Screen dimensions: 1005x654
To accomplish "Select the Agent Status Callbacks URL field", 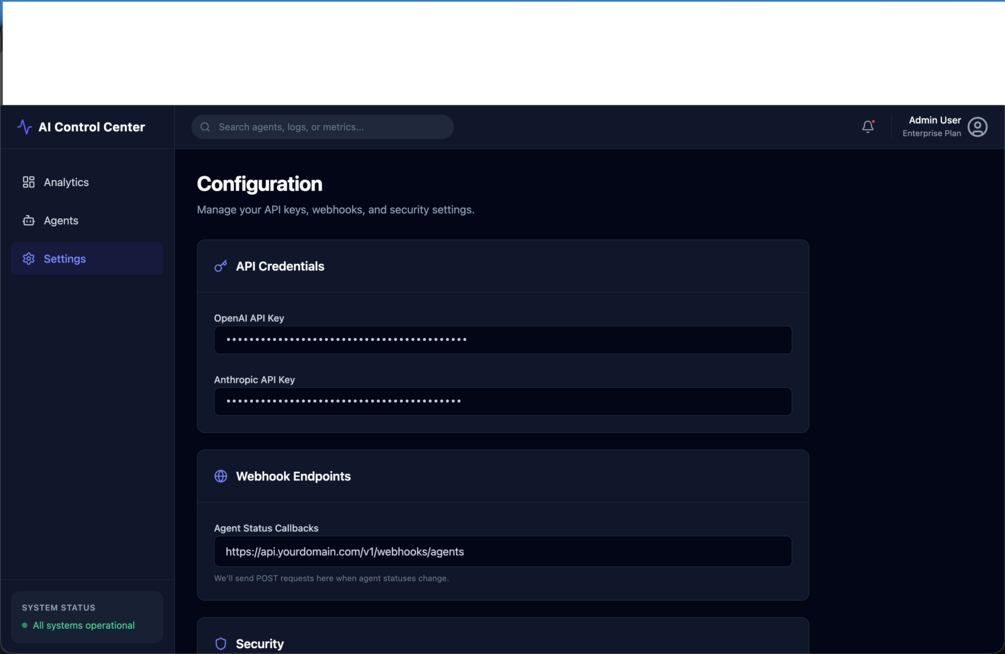I will point(502,551).
